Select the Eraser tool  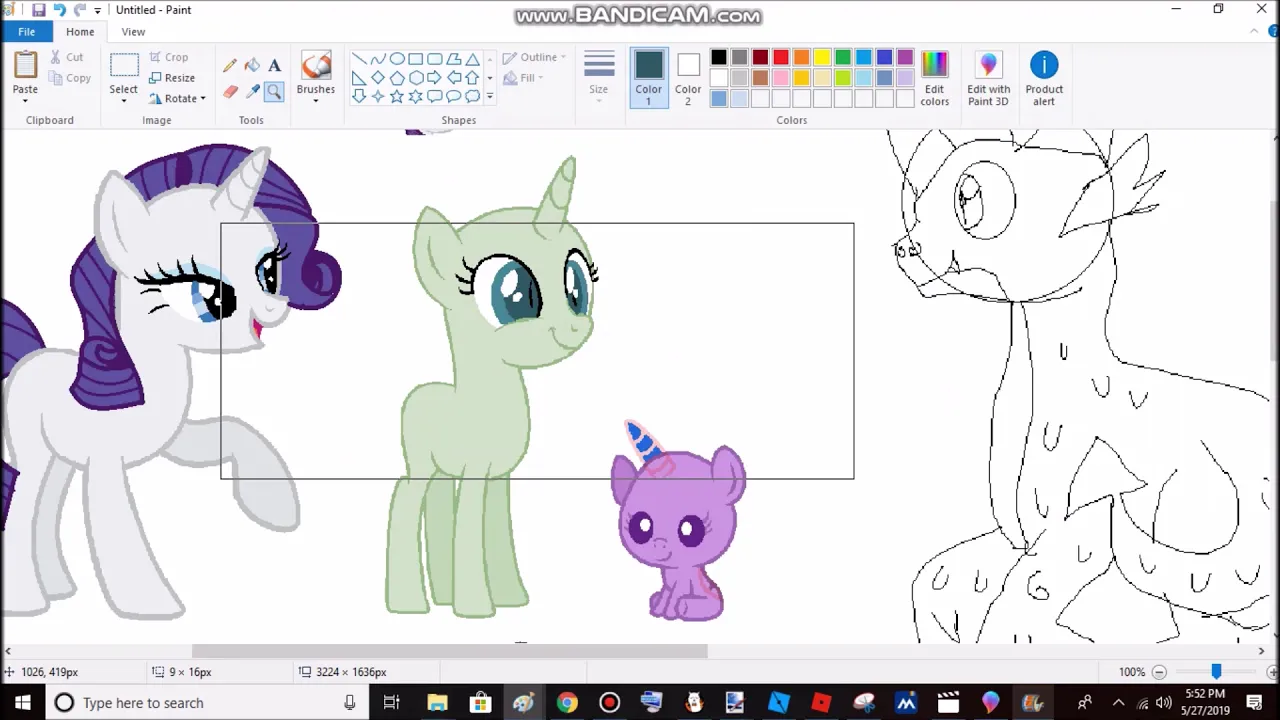click(x=230, y=92)
